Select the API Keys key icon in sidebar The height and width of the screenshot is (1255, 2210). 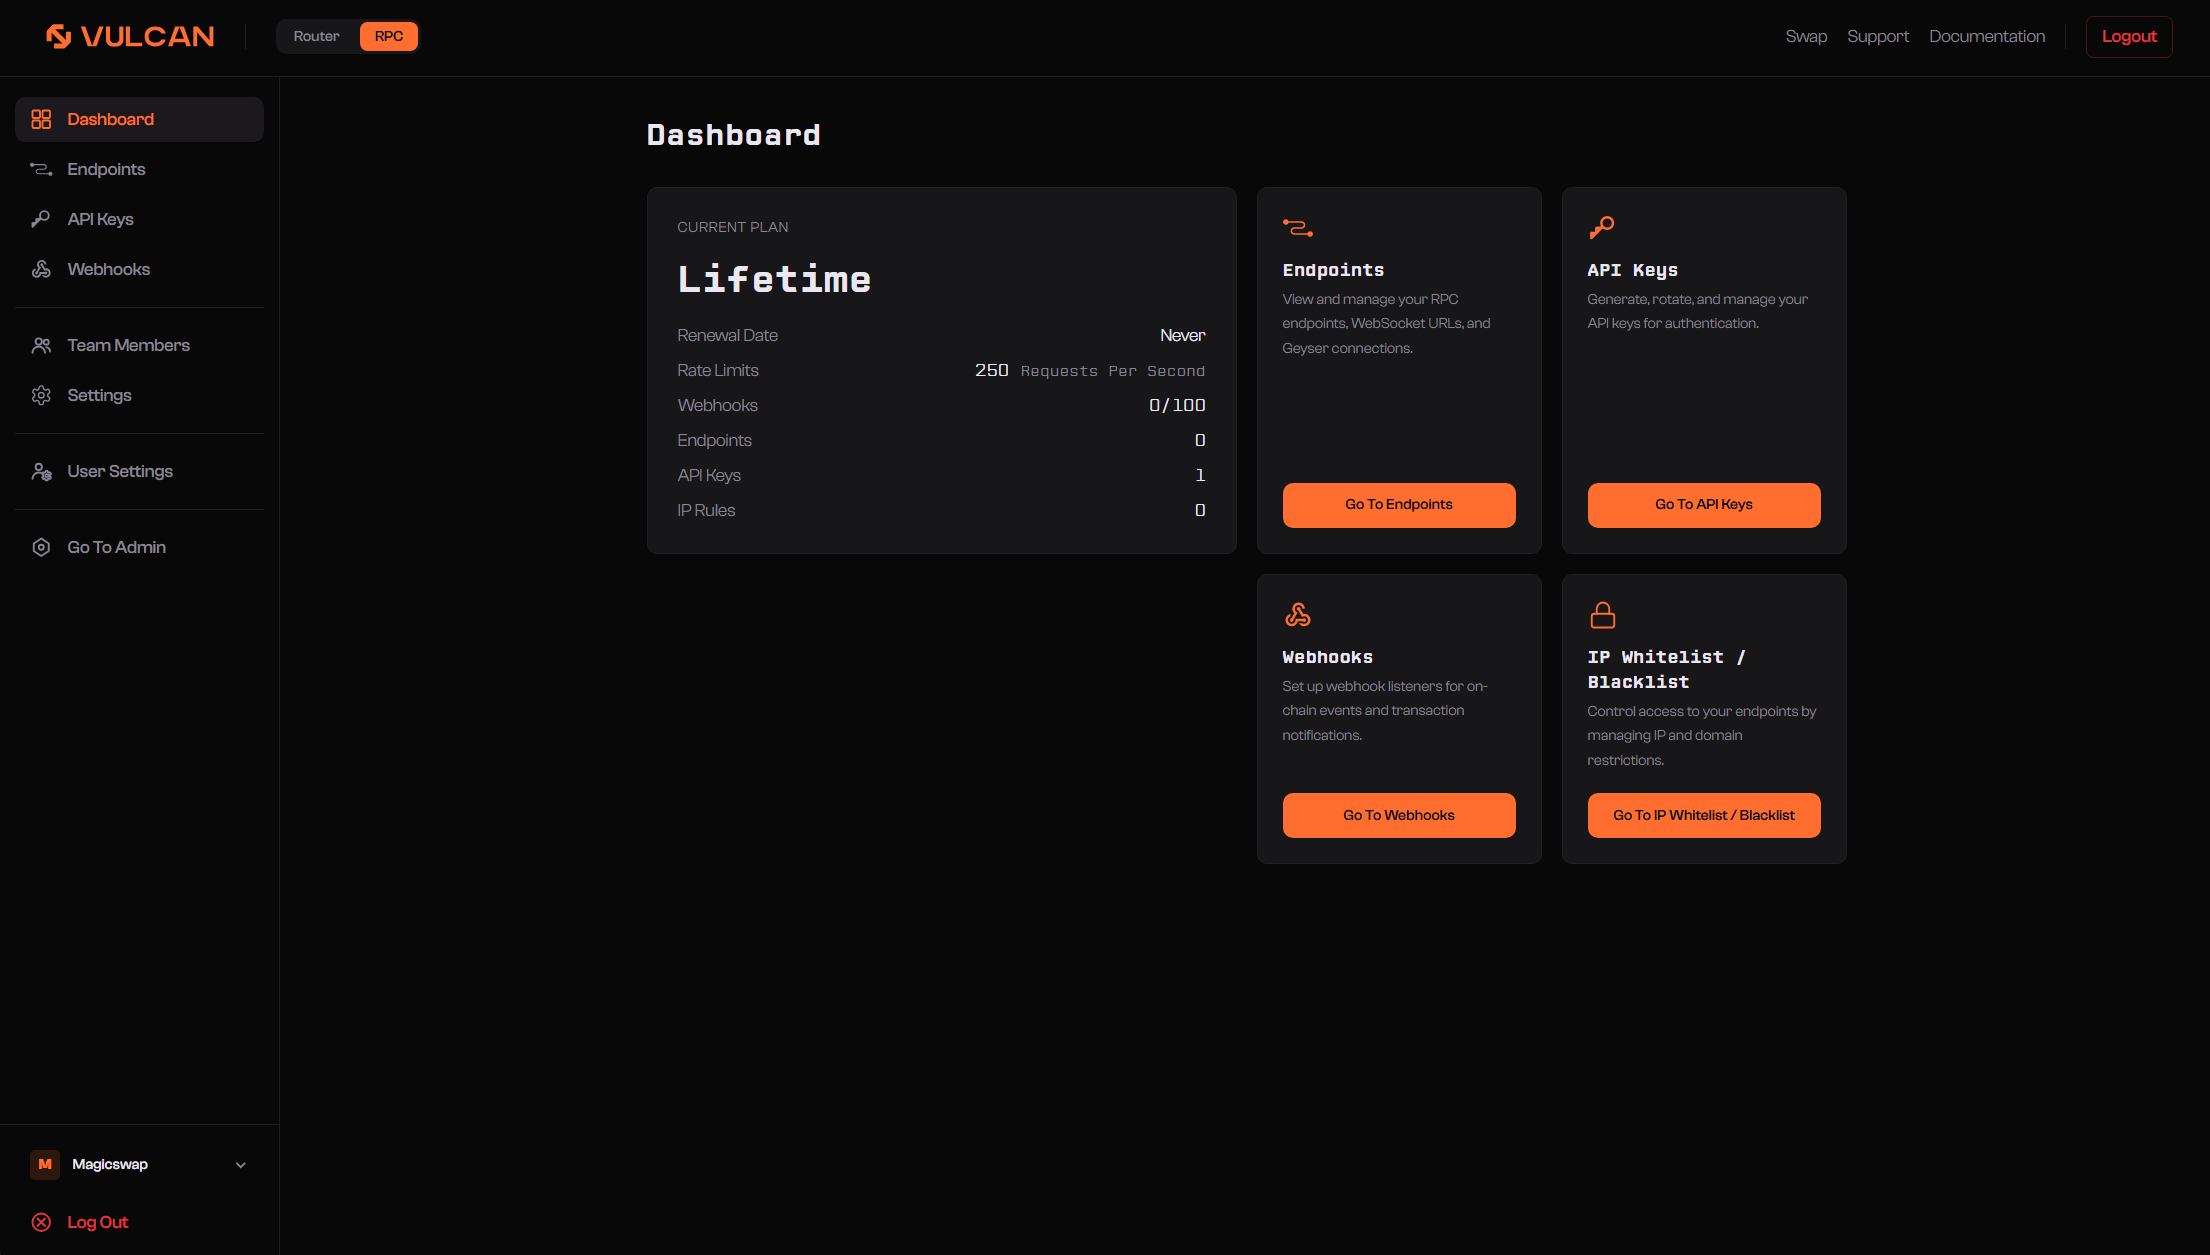tap(41, 219)
